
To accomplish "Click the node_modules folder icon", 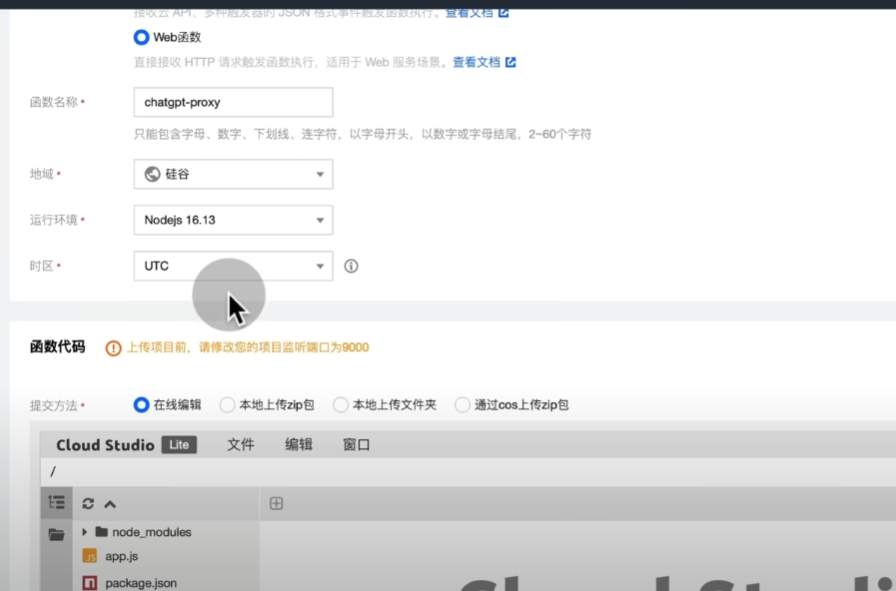I will 102,532.
